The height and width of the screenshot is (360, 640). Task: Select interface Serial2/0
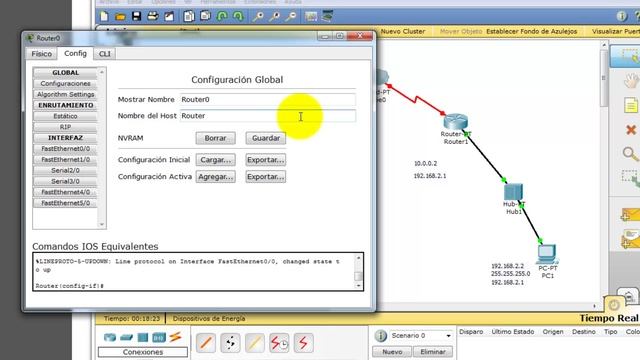(65, 170)
